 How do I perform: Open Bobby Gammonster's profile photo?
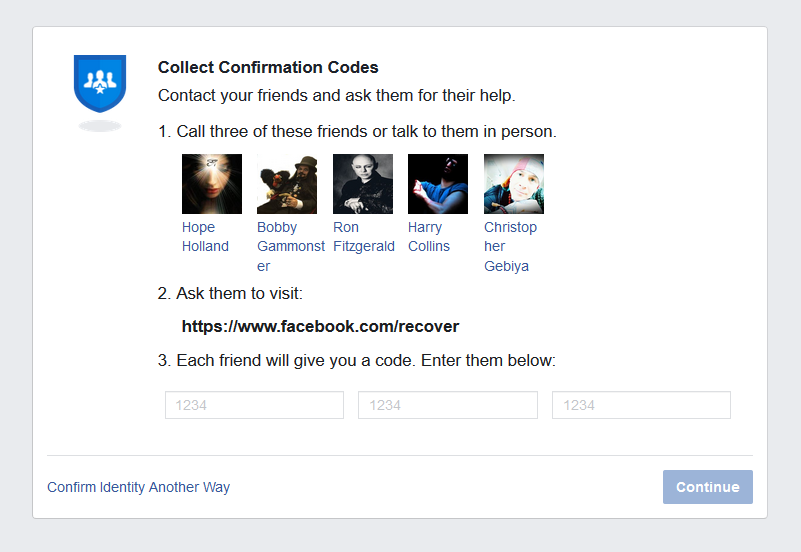point(287,184)
